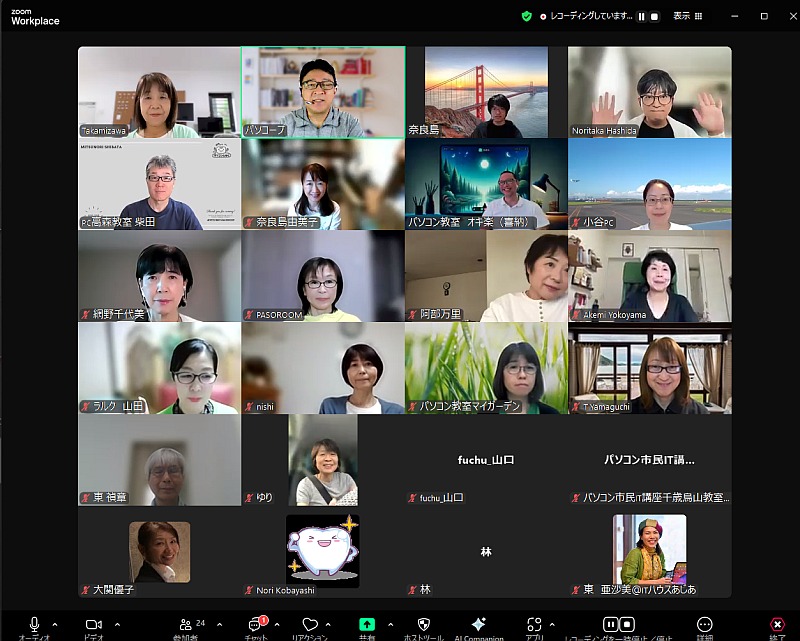Screen dimensions: 800x641
Task: Stop recording beside the レコーディングしています text
Action: click(x=654, y=16)
